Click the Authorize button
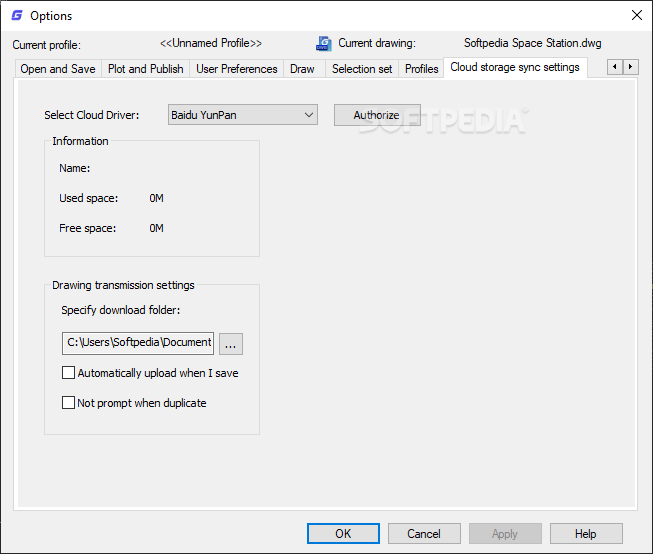This screenshot has height=554, width=653. 377,115
